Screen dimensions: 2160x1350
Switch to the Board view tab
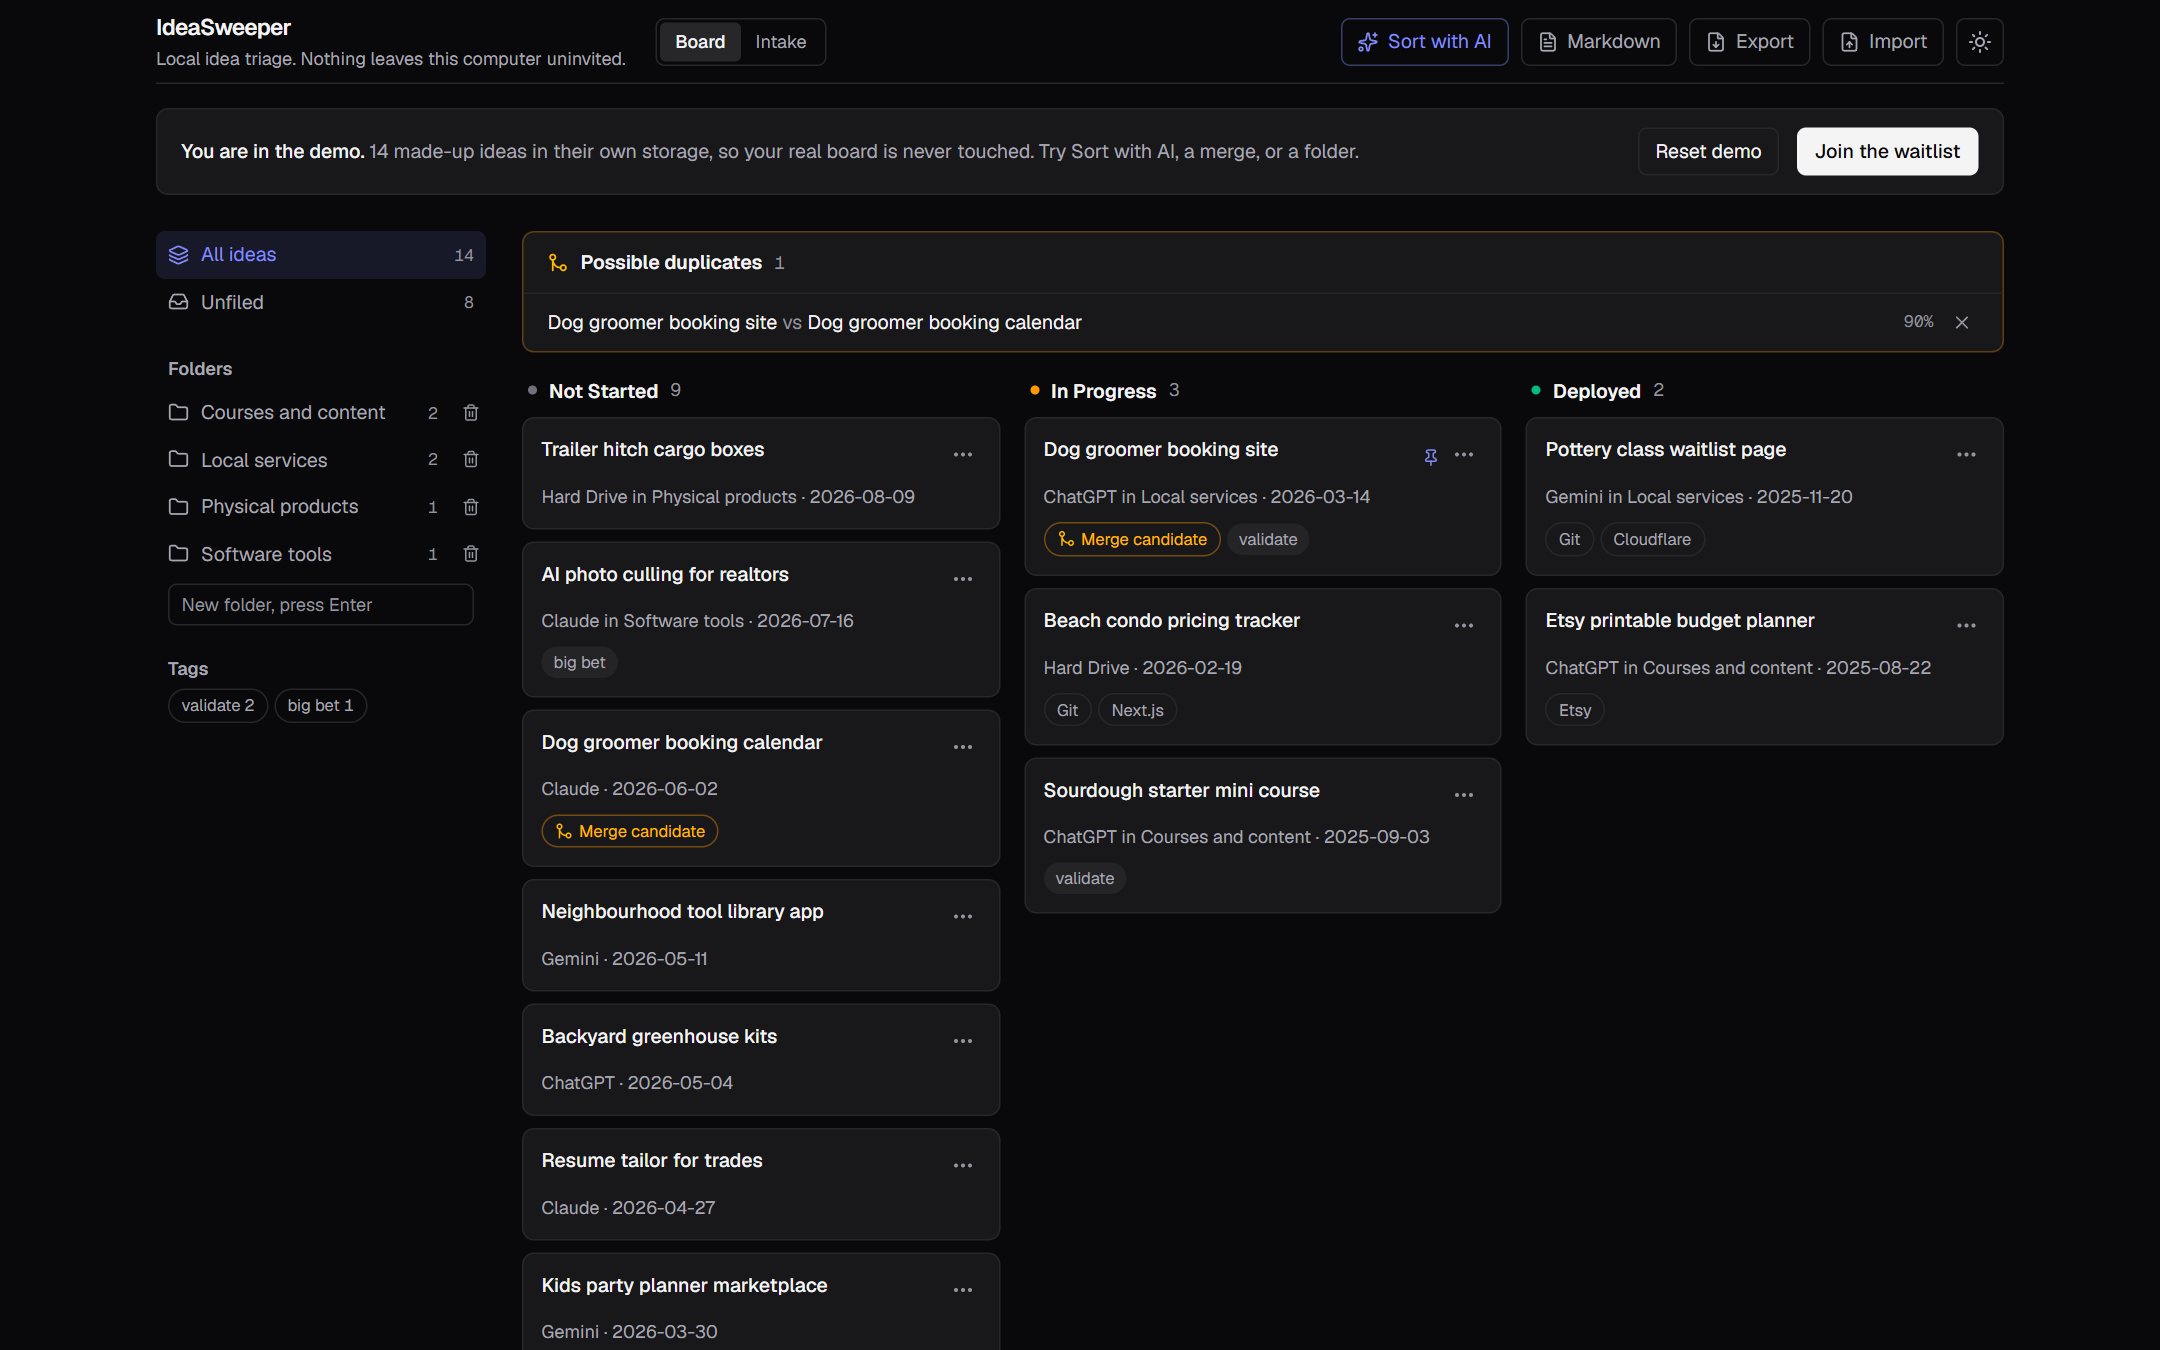700,42
